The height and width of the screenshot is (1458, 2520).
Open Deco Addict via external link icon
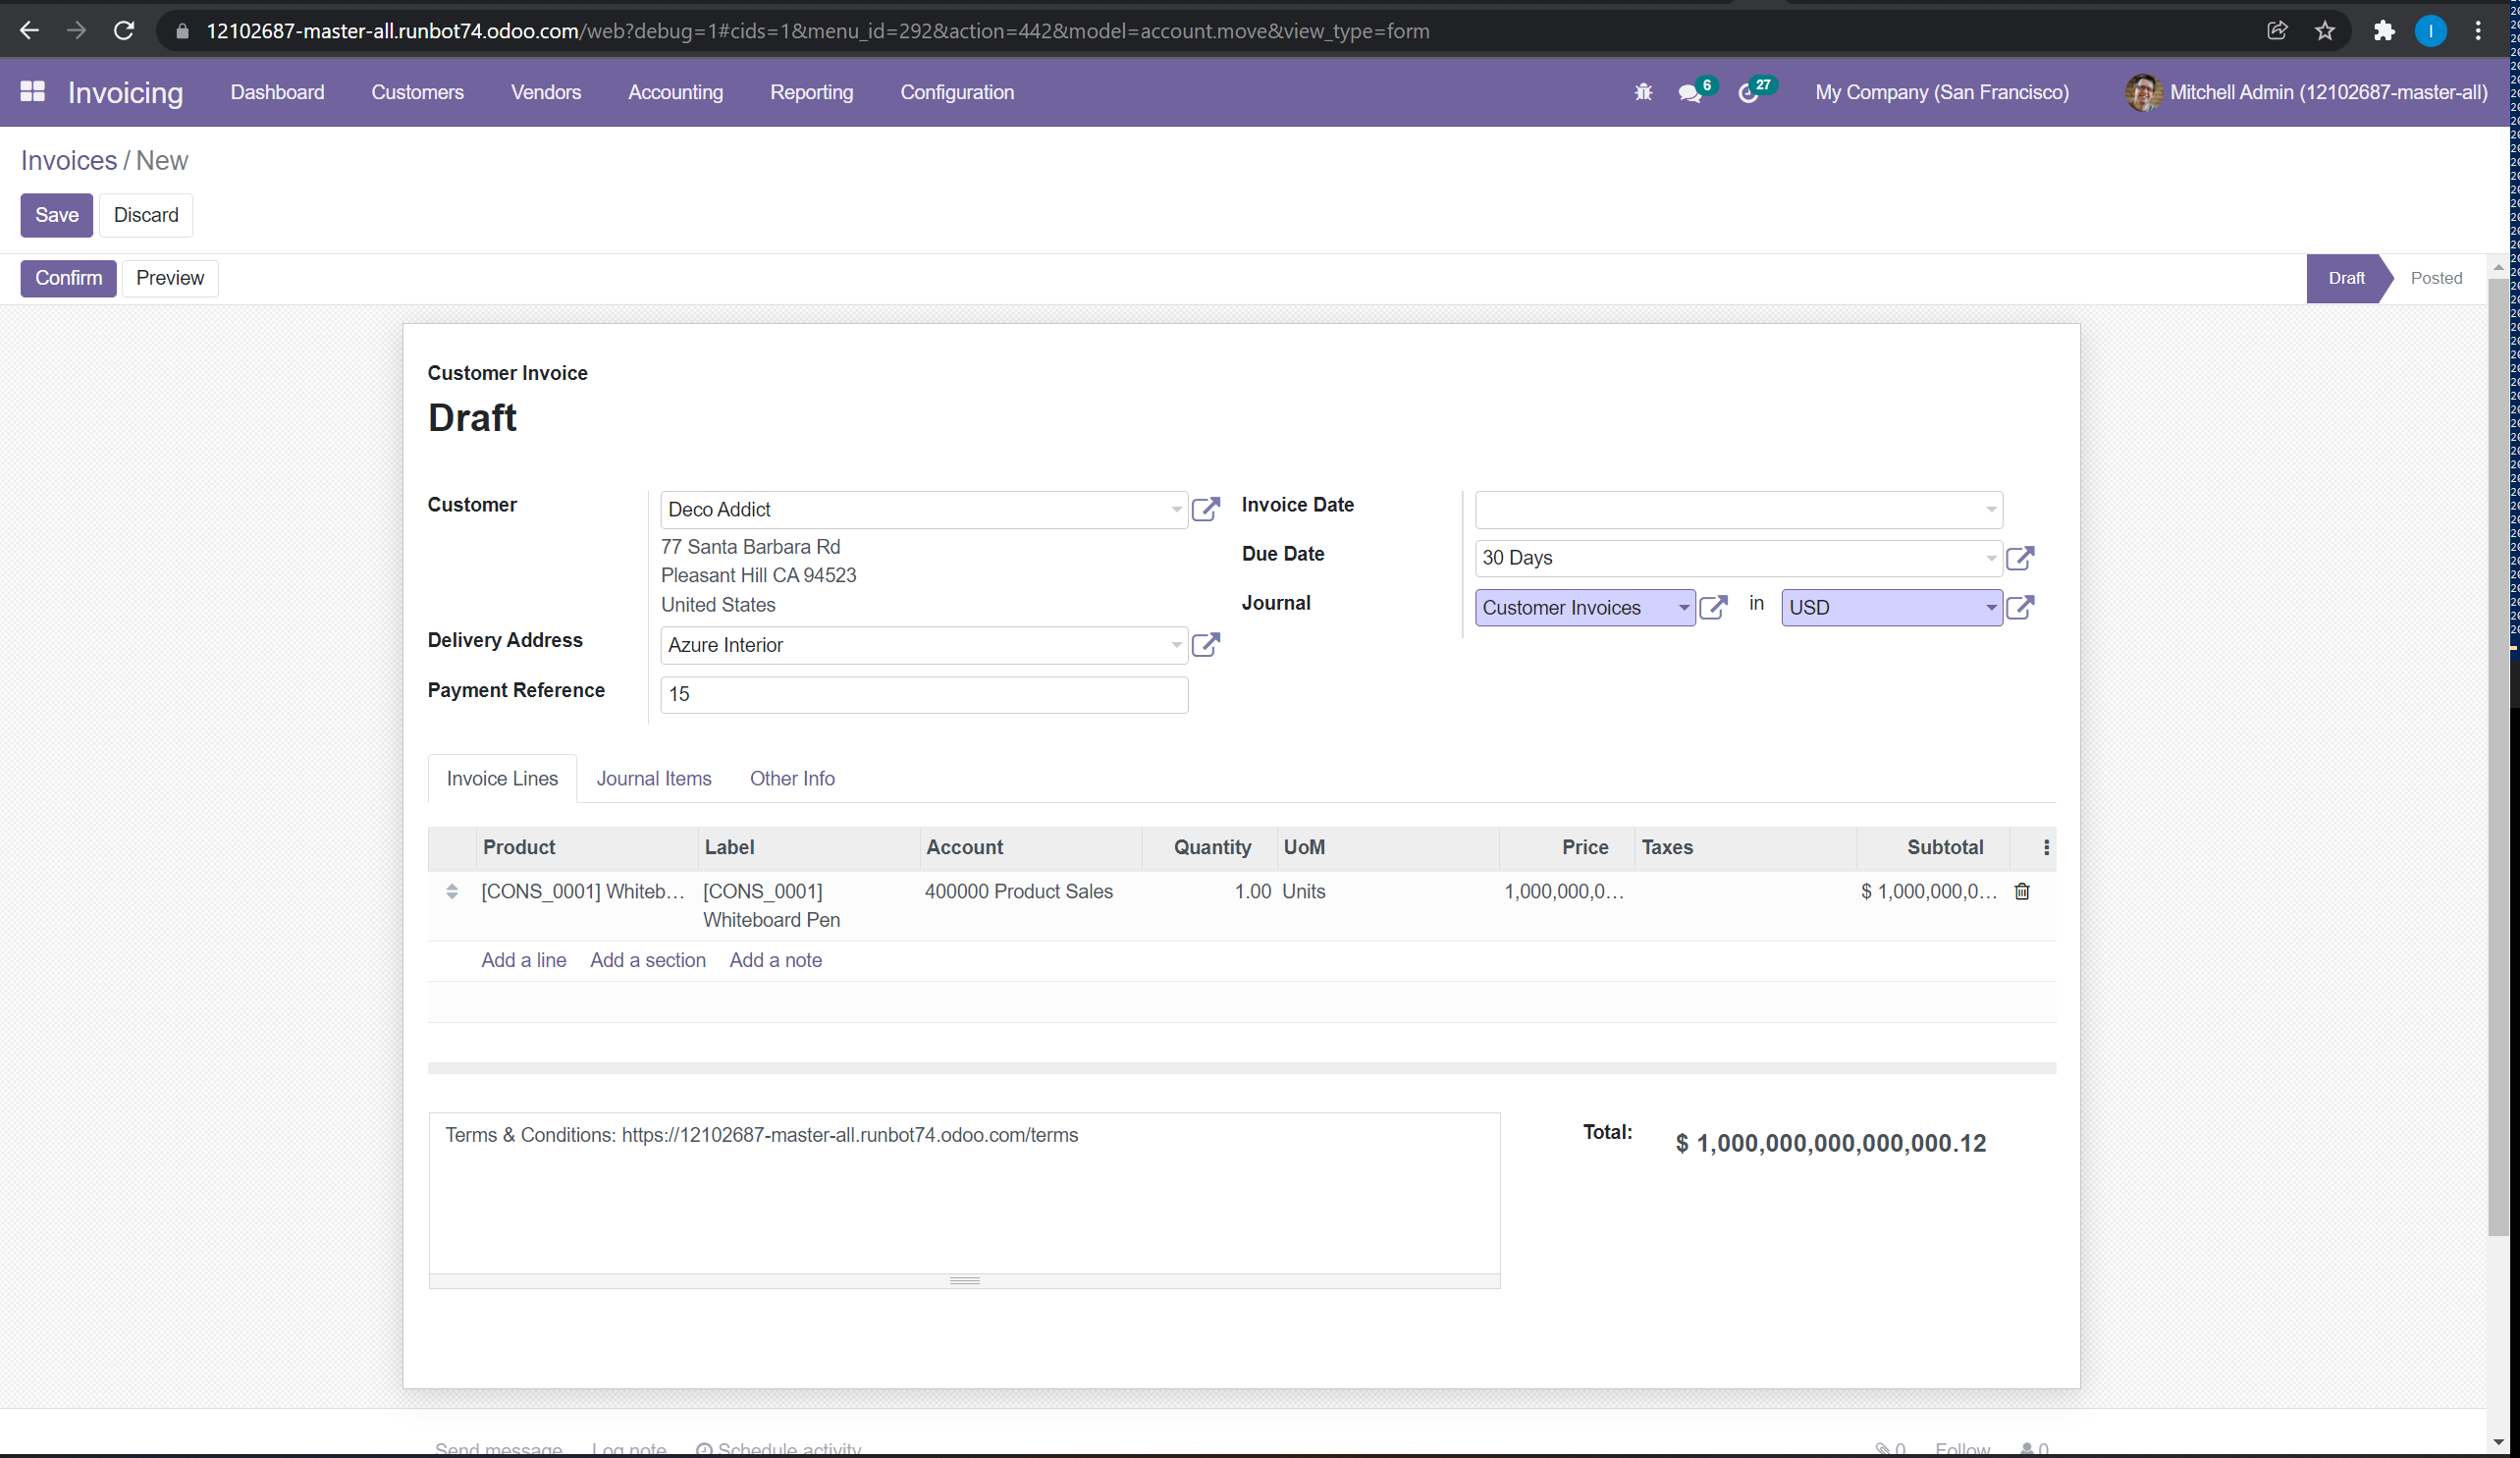[x=1205, y=509]
